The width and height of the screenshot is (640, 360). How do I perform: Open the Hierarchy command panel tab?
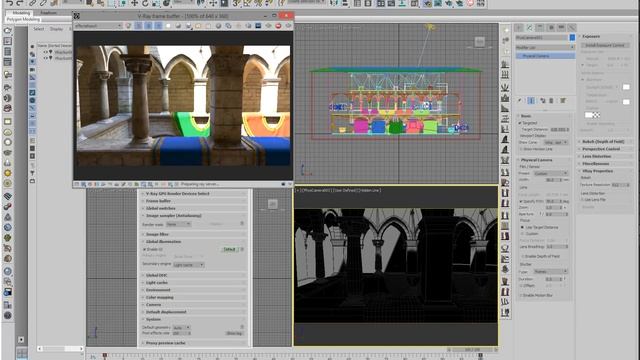(x=540, y=27)
